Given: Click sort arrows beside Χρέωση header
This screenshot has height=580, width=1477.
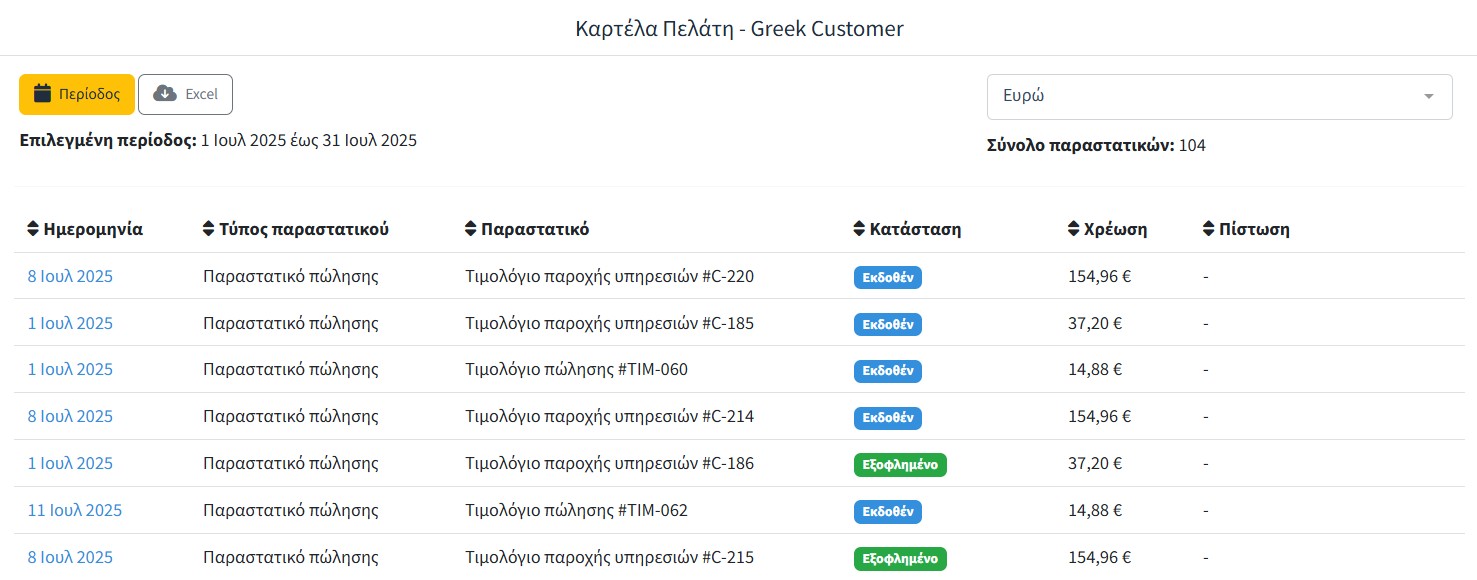Looking at the screenshot, I should tap(1074, 229).
